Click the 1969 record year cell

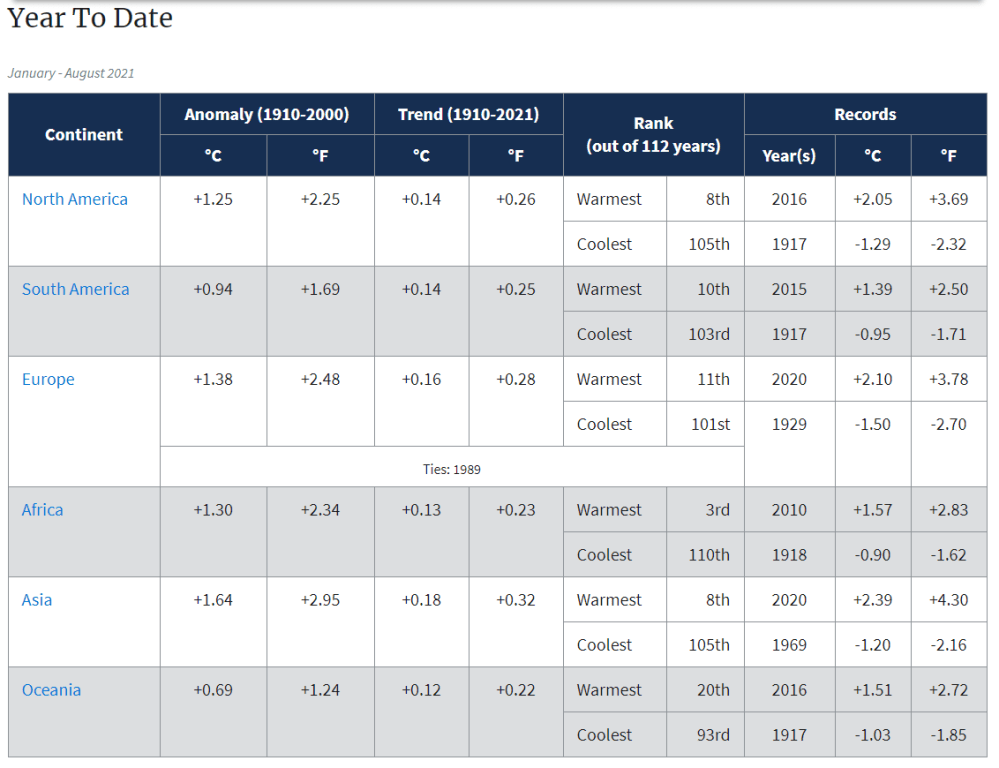[x=789, y=645]
